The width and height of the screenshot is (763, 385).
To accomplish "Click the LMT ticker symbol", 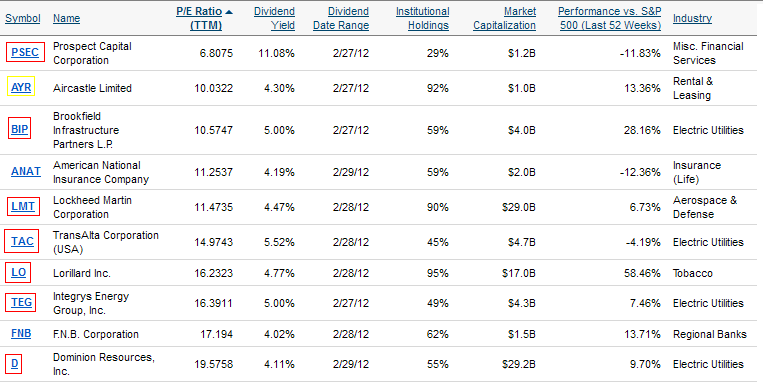I will point(23,206).
